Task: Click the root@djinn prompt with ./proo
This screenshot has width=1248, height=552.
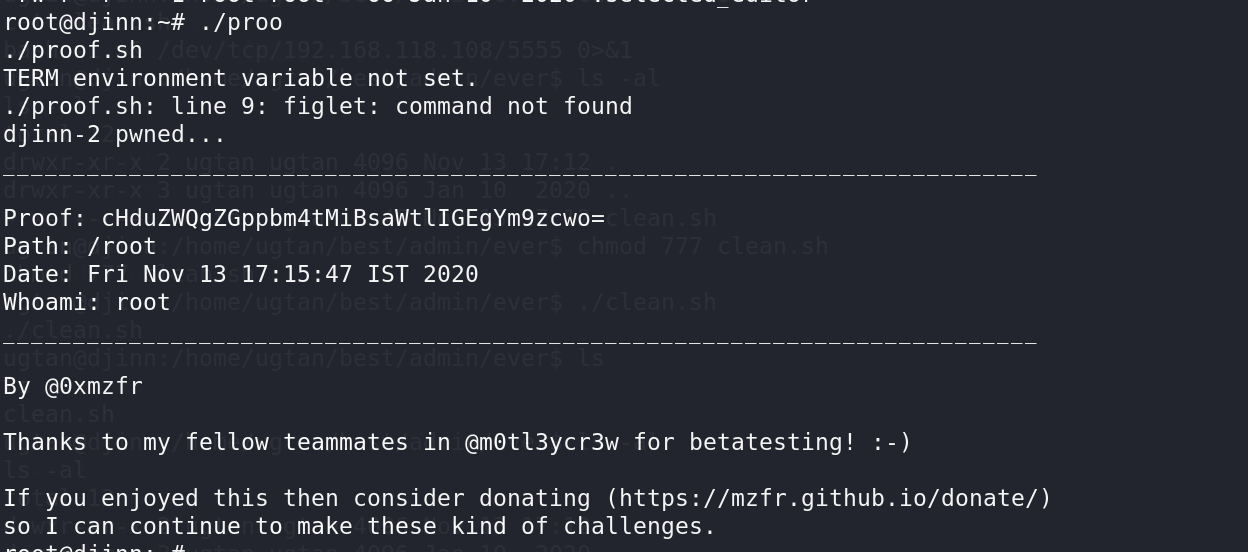Action: [x=143, y=22]
